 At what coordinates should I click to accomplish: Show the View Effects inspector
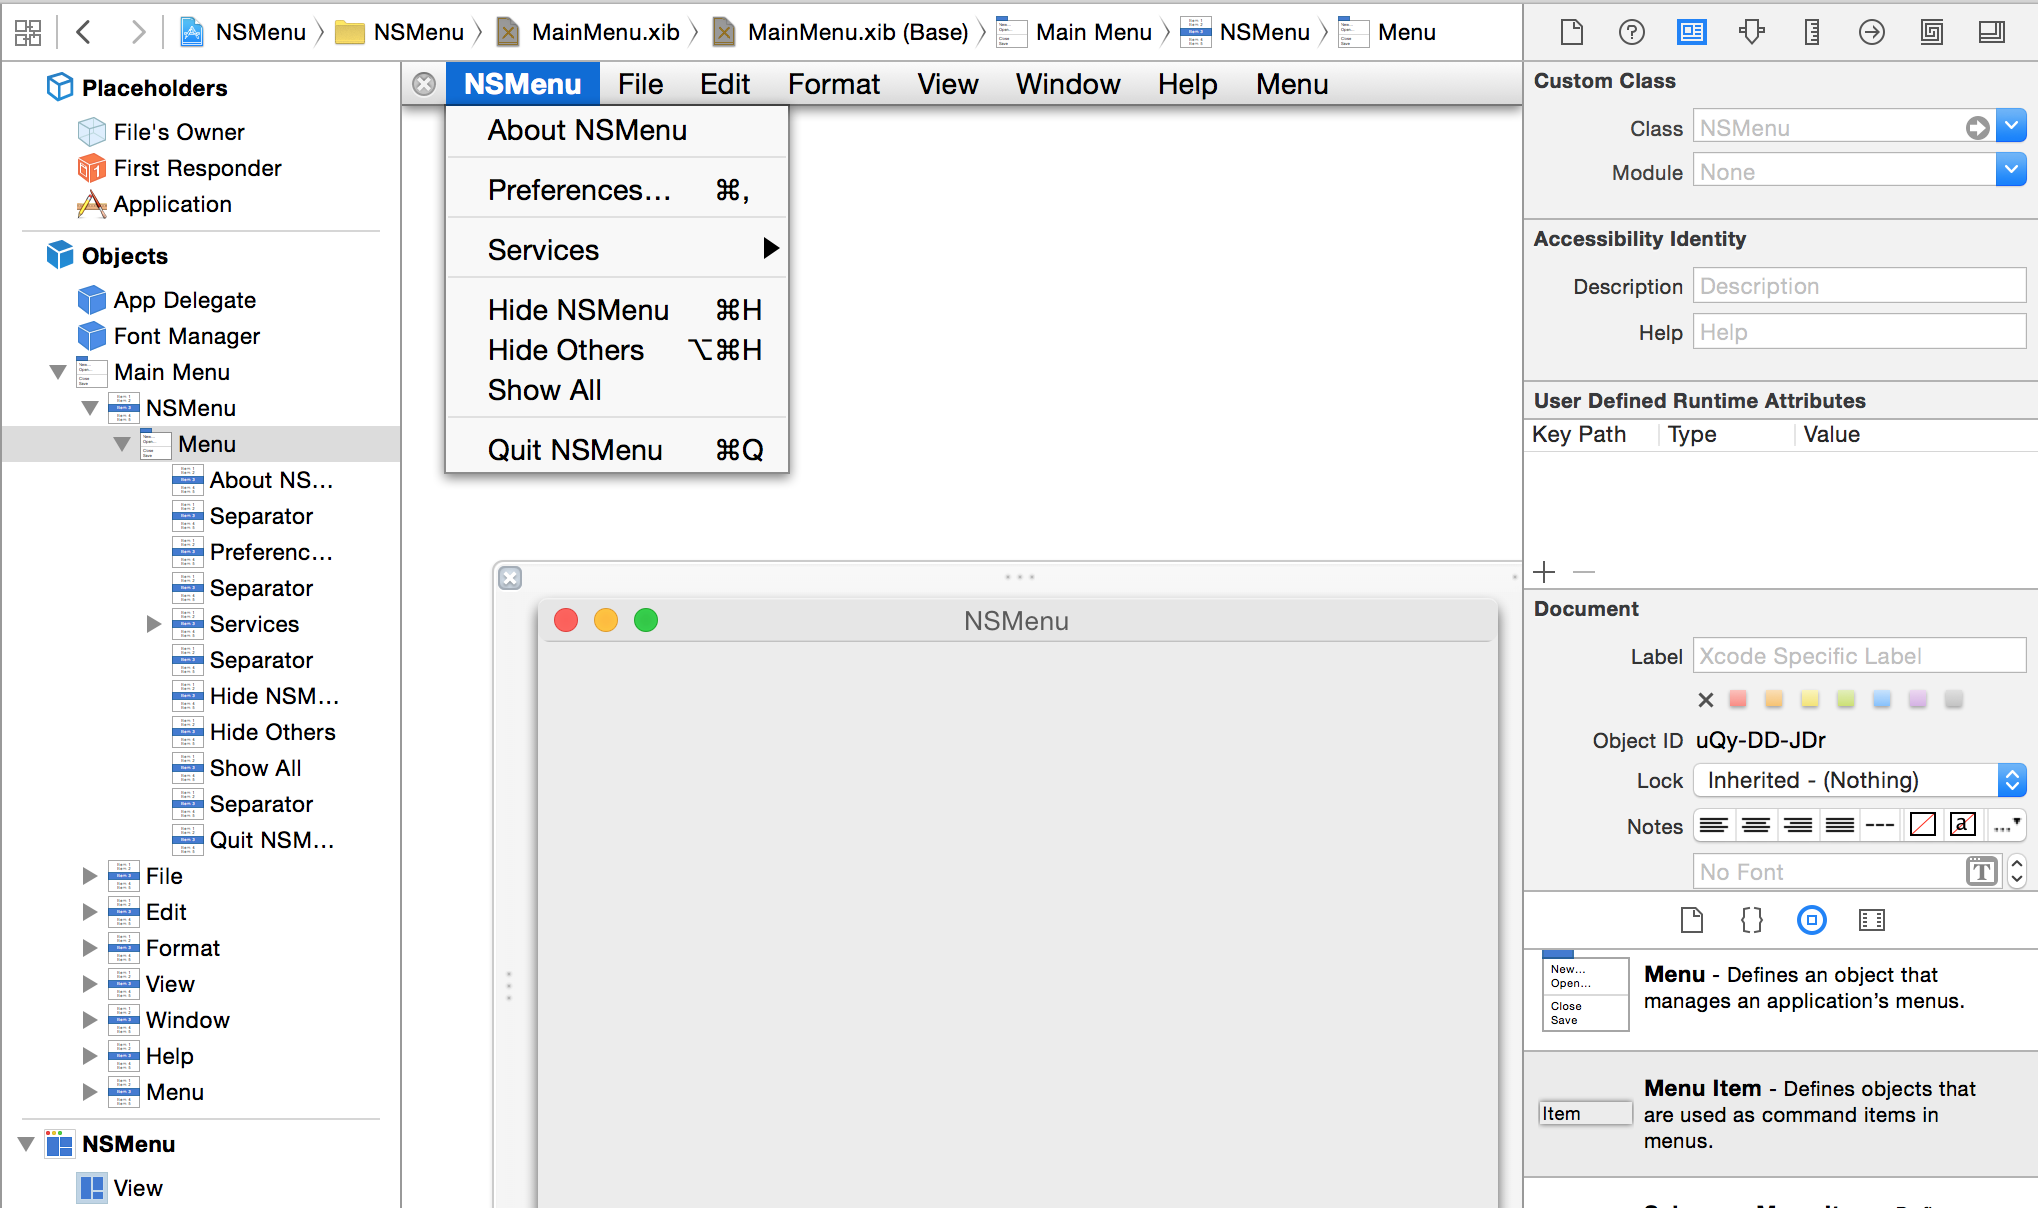click(1991, 32)
